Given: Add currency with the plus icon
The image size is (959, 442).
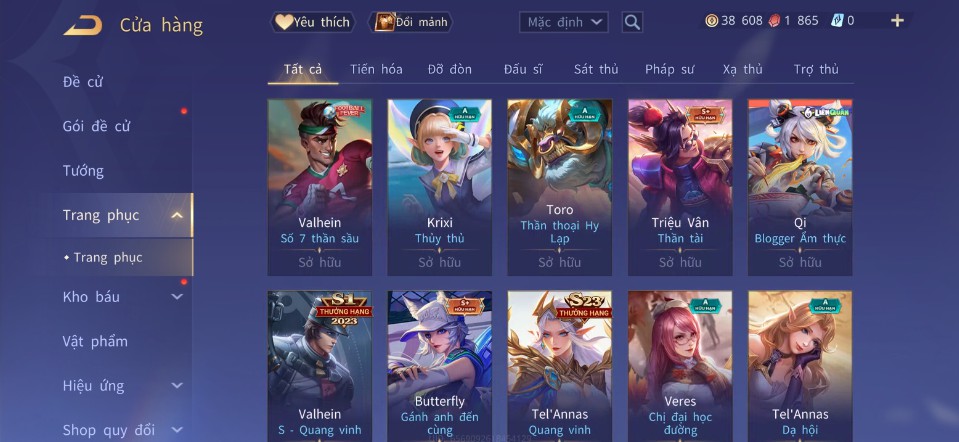Looking at the screenshot, I should tap(897, 21).
